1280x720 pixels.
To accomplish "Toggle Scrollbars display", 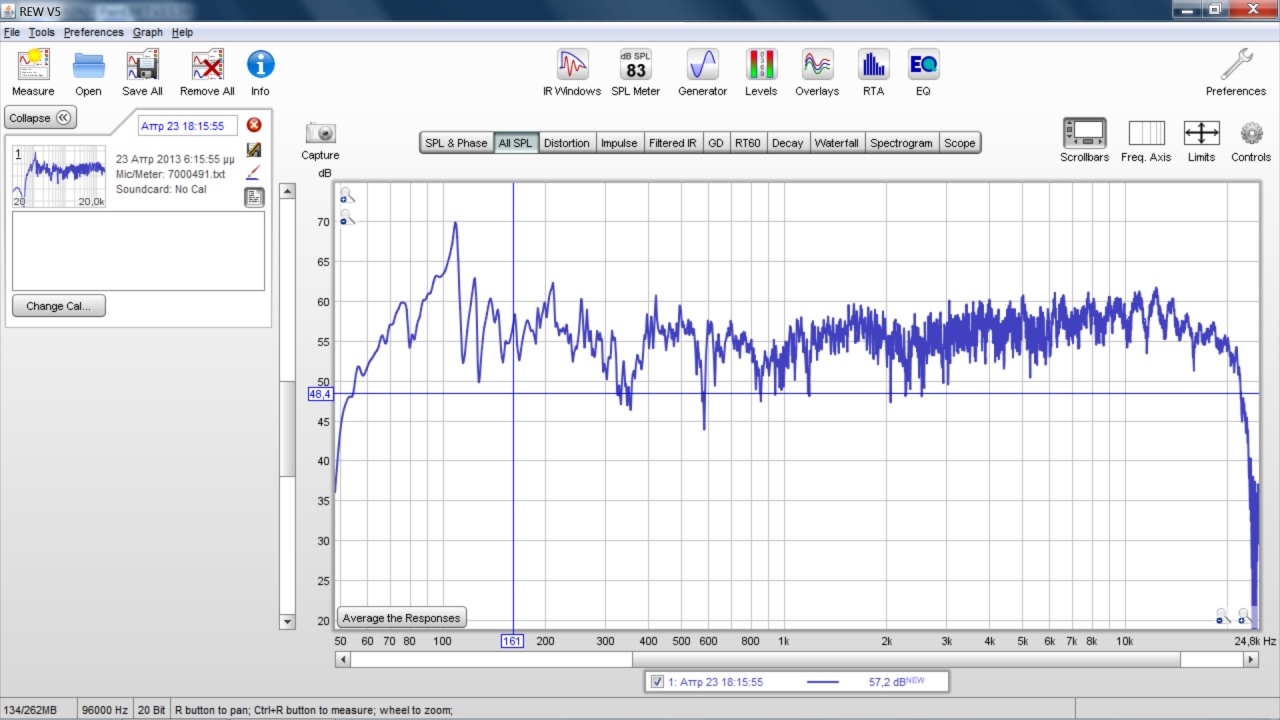I will [1084, 134].
